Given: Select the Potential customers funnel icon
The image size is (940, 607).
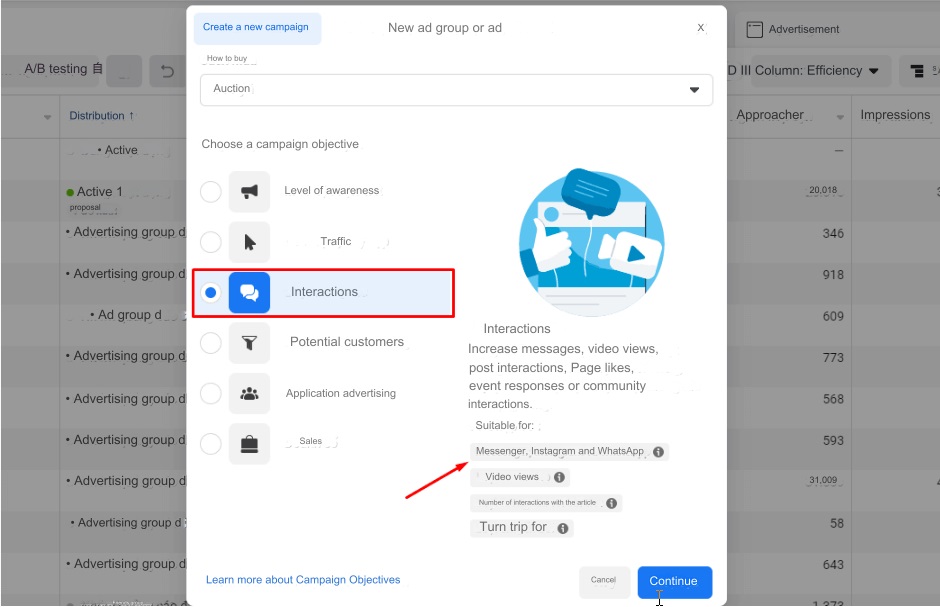Looking at the screenshot, I should point(249,342).
